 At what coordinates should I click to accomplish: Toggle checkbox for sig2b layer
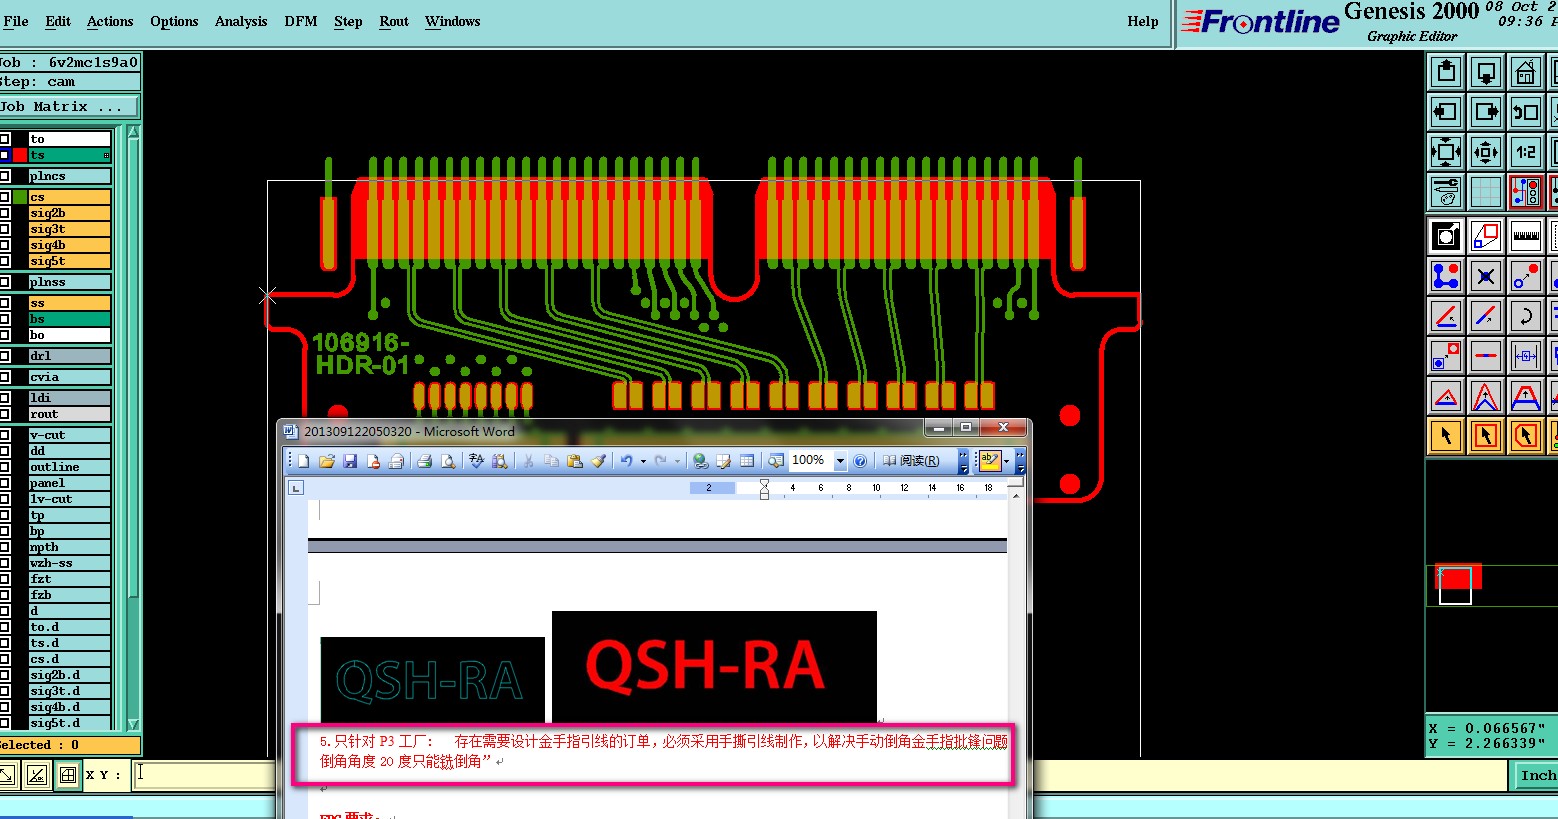tap(5, 213)
